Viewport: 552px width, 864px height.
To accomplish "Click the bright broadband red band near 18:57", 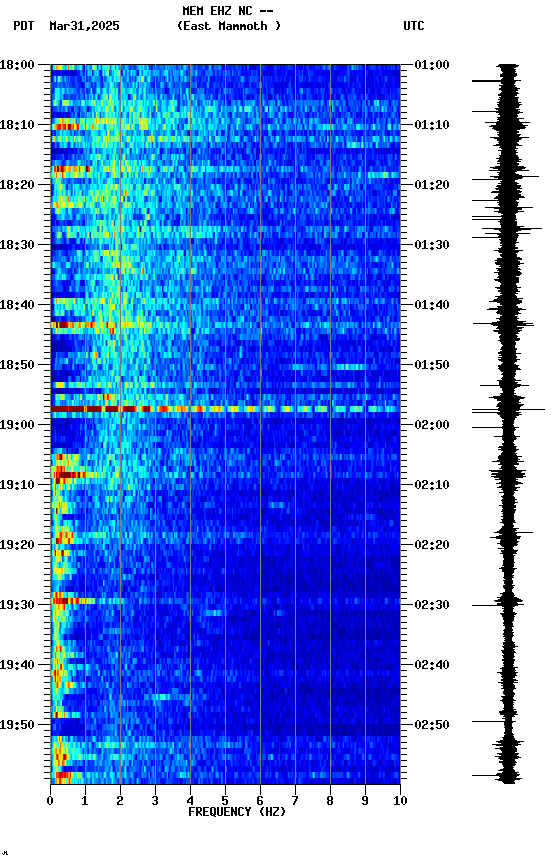I will click(225, 409).
